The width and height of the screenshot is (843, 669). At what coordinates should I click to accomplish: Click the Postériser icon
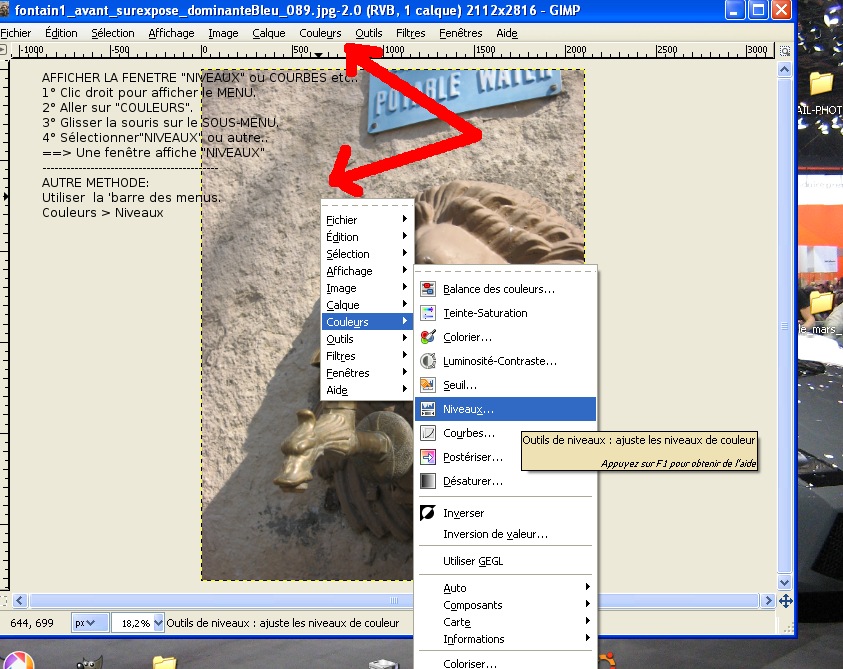click(x=428, y=457)
